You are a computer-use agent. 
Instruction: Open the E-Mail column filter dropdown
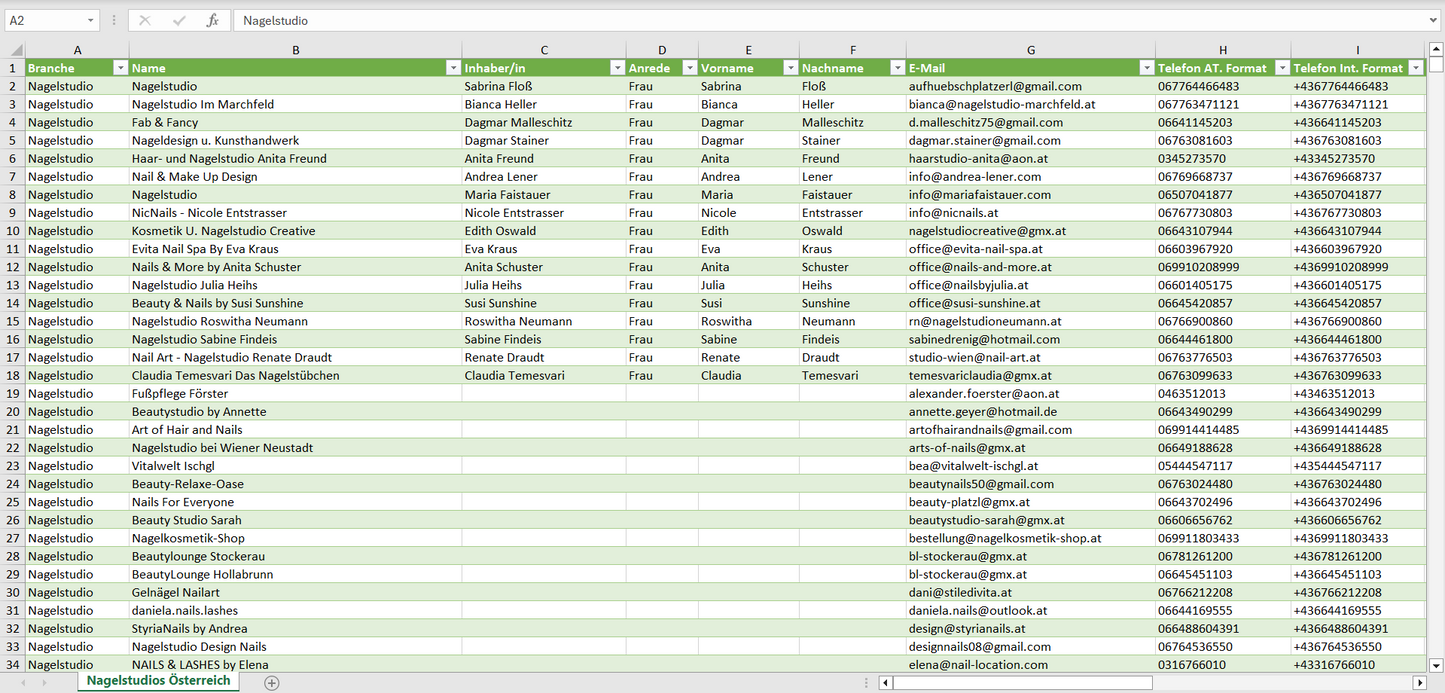pos(1146,68)
